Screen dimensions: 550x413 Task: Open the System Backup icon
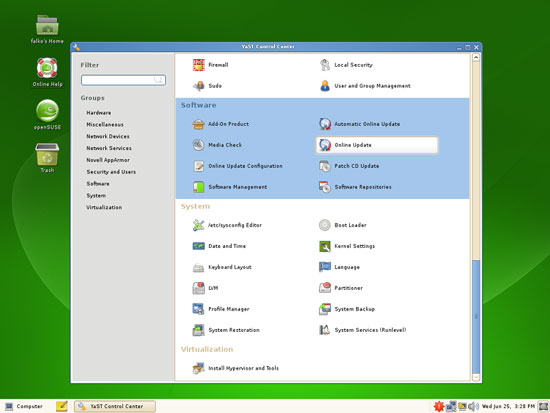325,309
